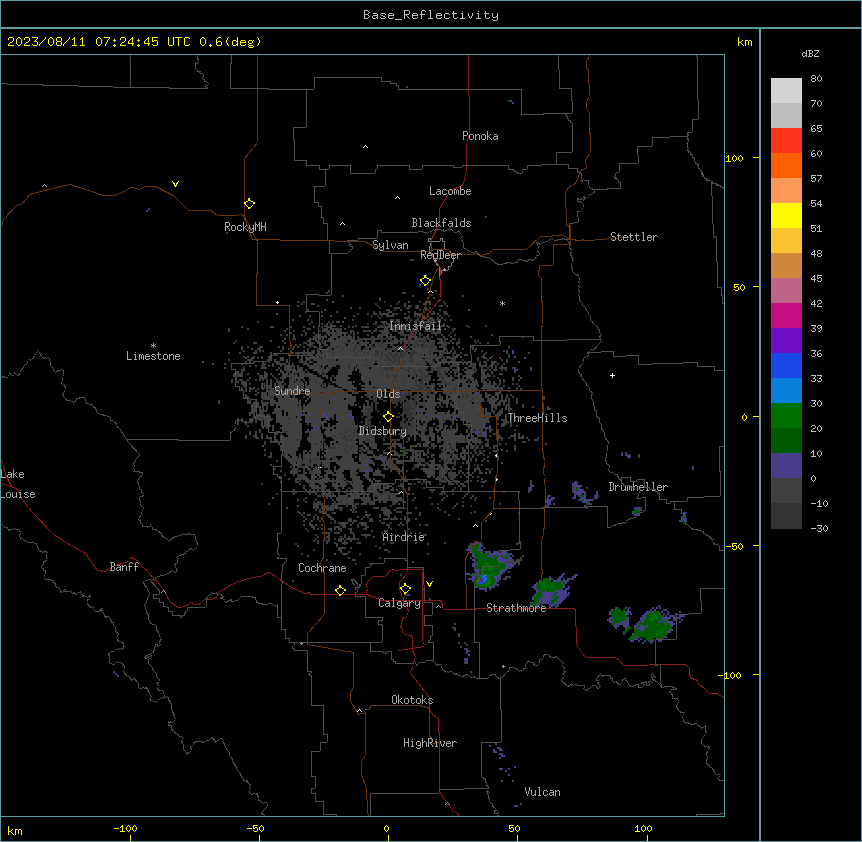
Task: Select the Lacombe town label
Action: click(x=450, y=191)
